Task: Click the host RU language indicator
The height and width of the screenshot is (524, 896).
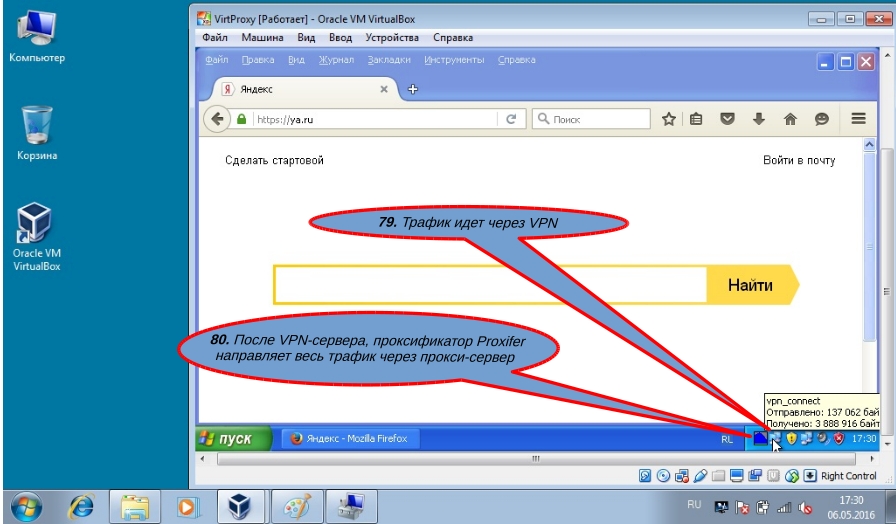Action: tap(694, 505)
